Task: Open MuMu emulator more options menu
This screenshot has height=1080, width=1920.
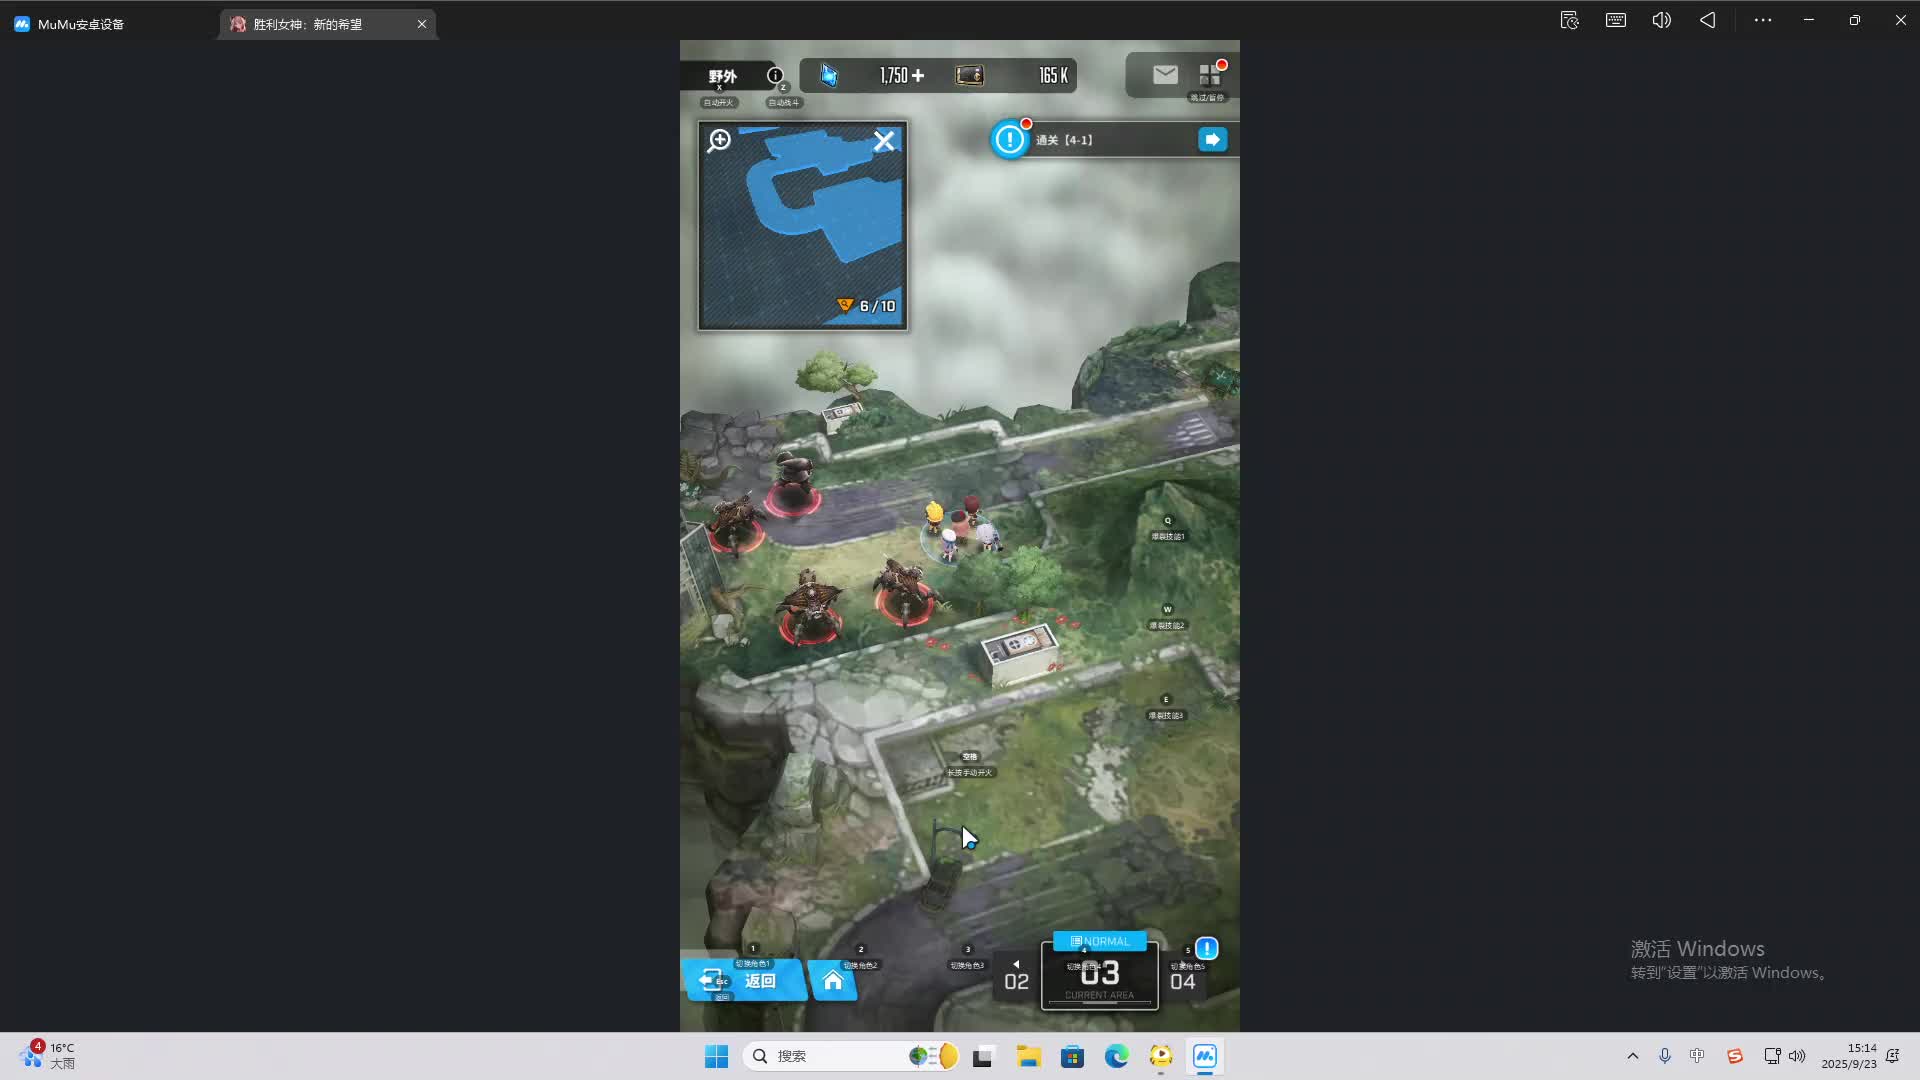Action: coord(1762,20)
